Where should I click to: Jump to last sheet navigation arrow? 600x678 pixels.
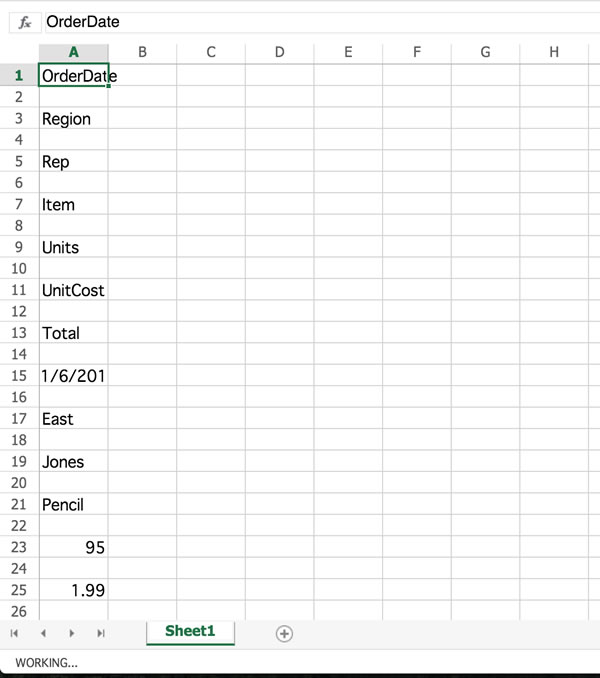coord(101,633)
